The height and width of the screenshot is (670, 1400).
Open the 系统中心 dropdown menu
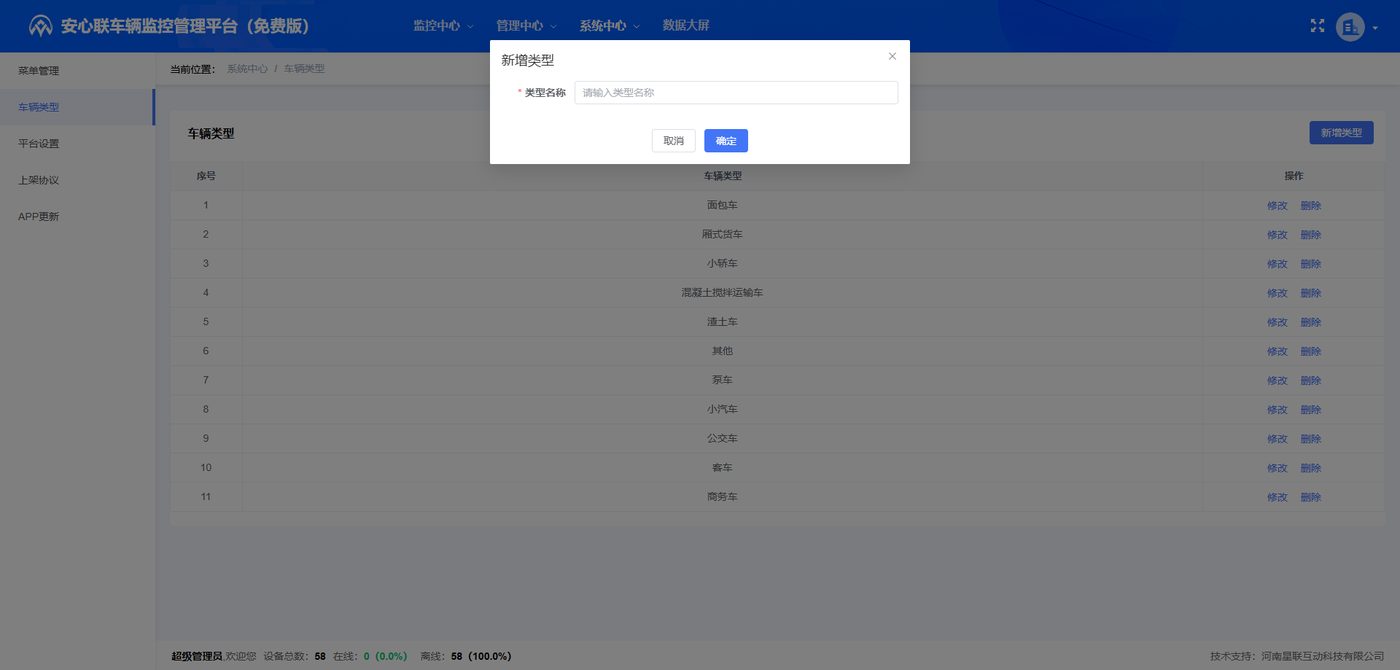pos(609,26)
